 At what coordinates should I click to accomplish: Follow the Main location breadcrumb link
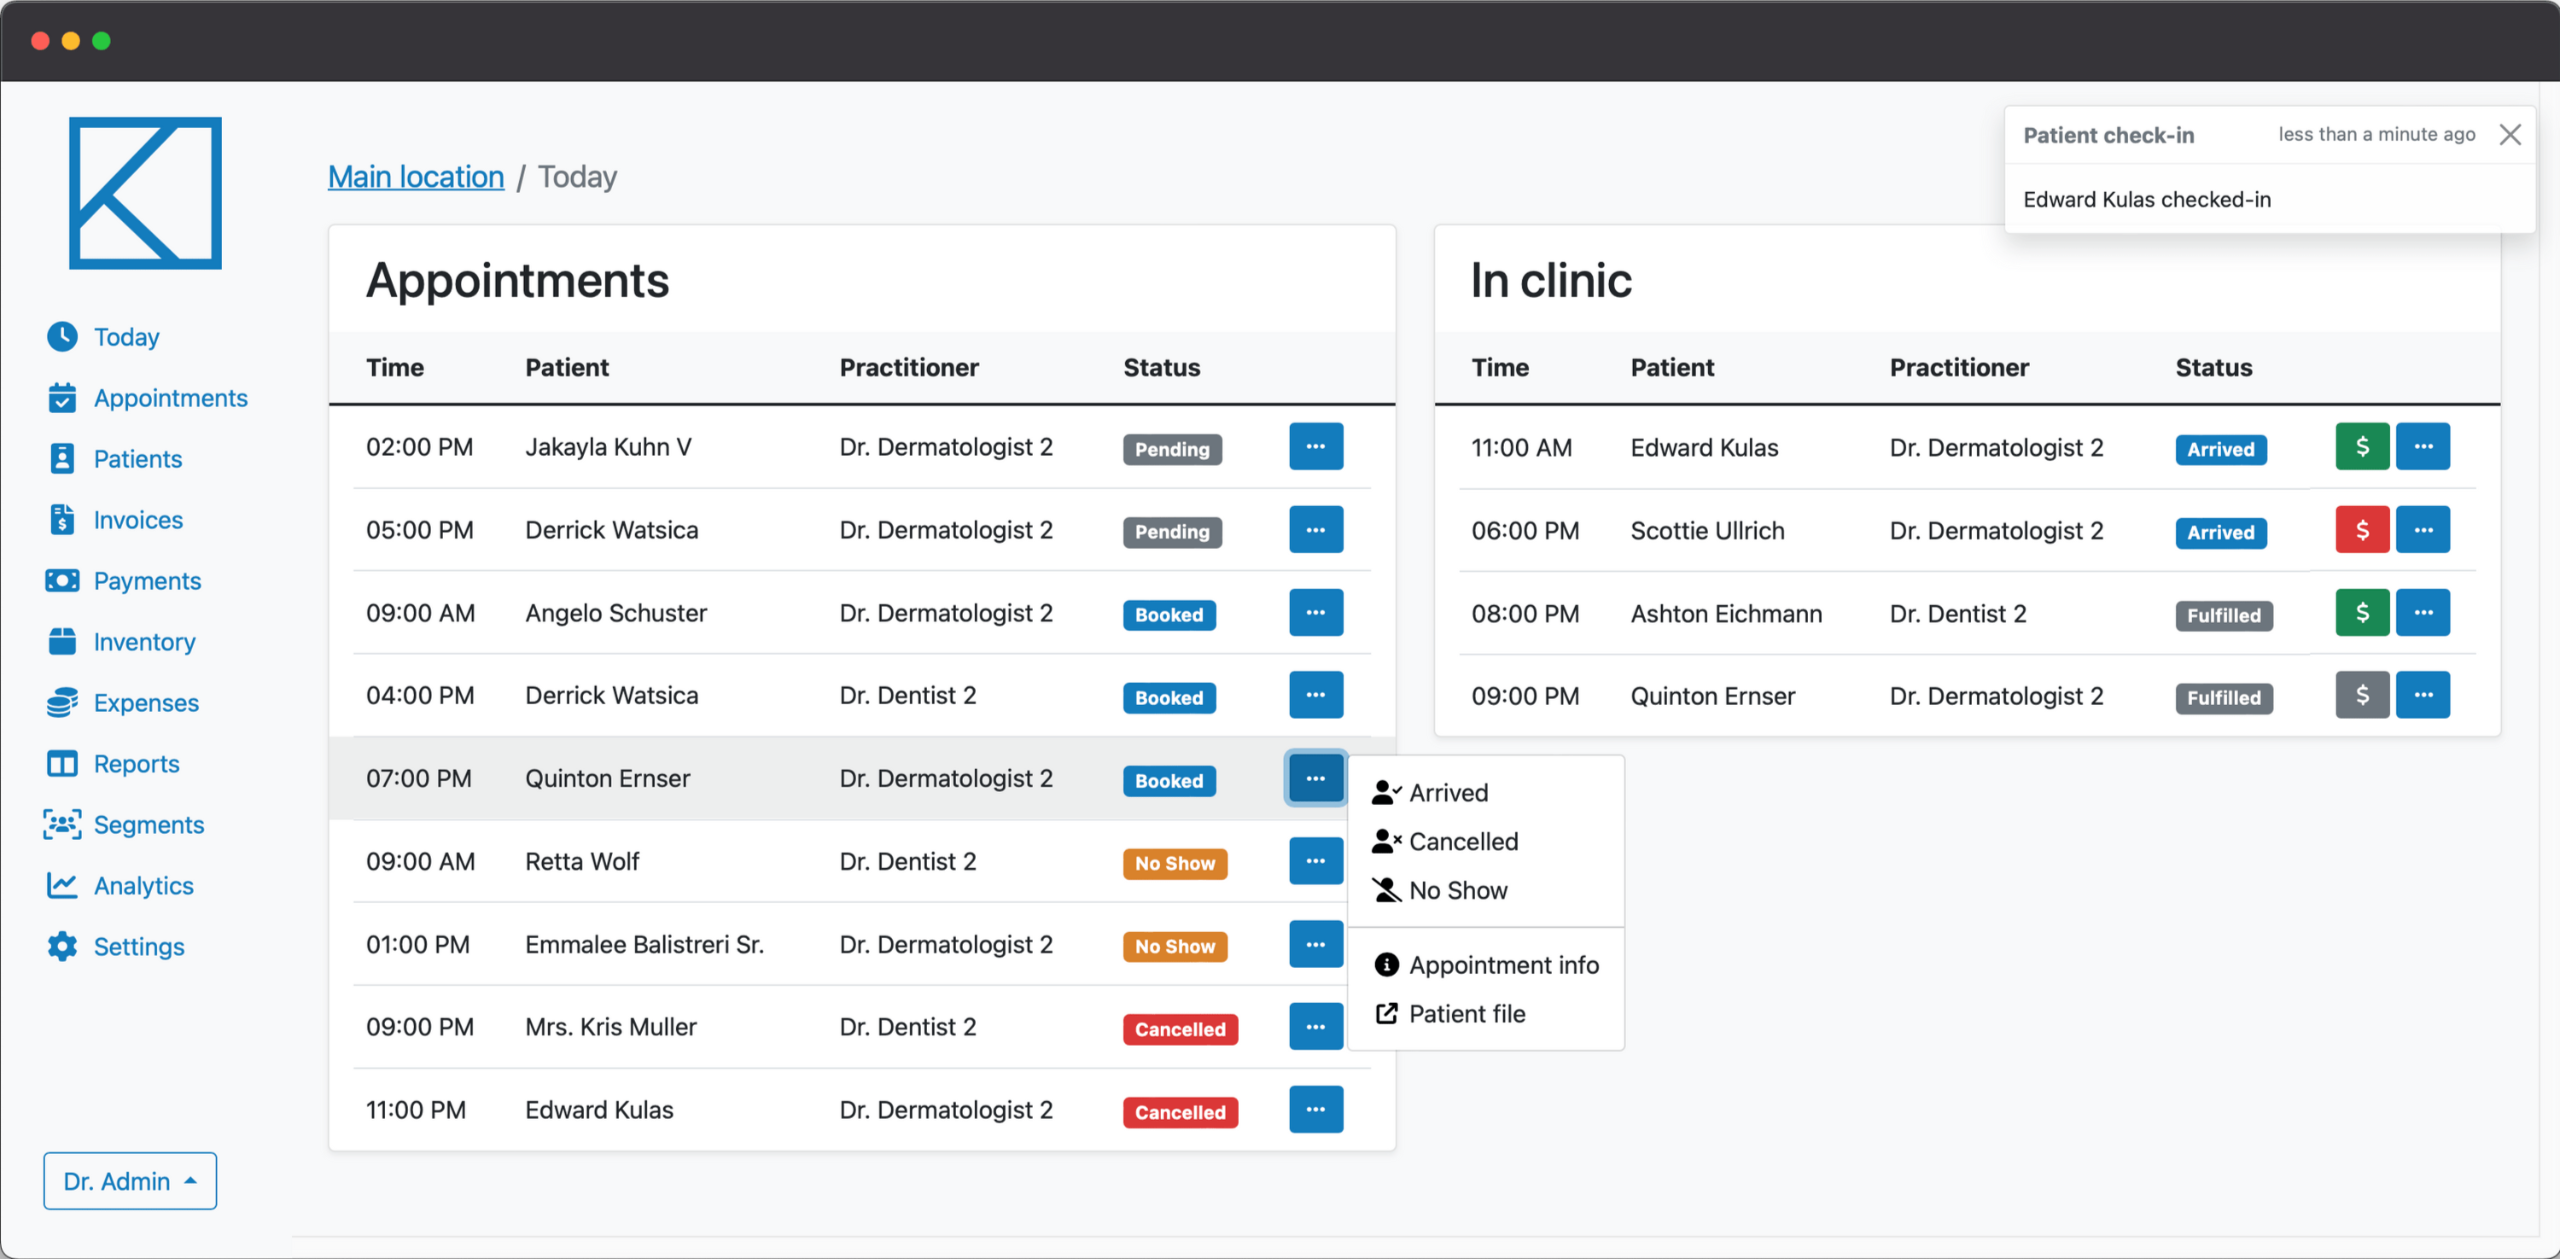tap(416, 177)
